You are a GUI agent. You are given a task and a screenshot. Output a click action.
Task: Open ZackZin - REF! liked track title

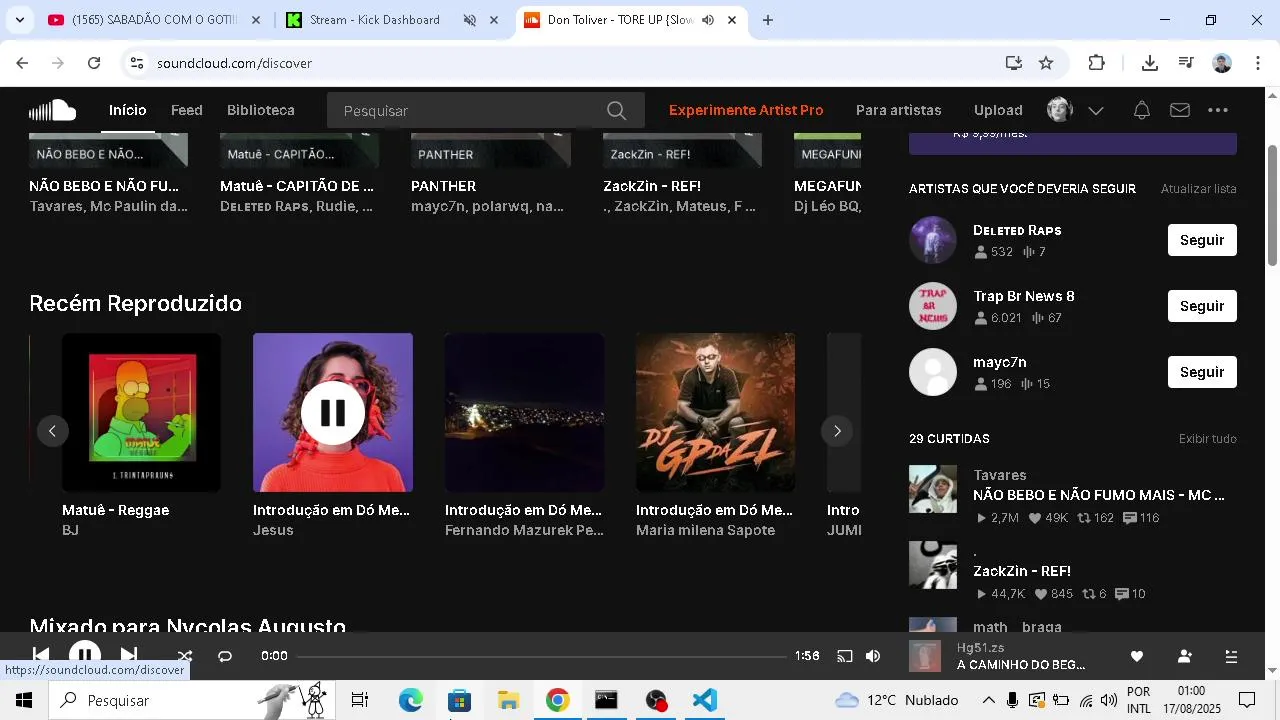click(1022, 571)
